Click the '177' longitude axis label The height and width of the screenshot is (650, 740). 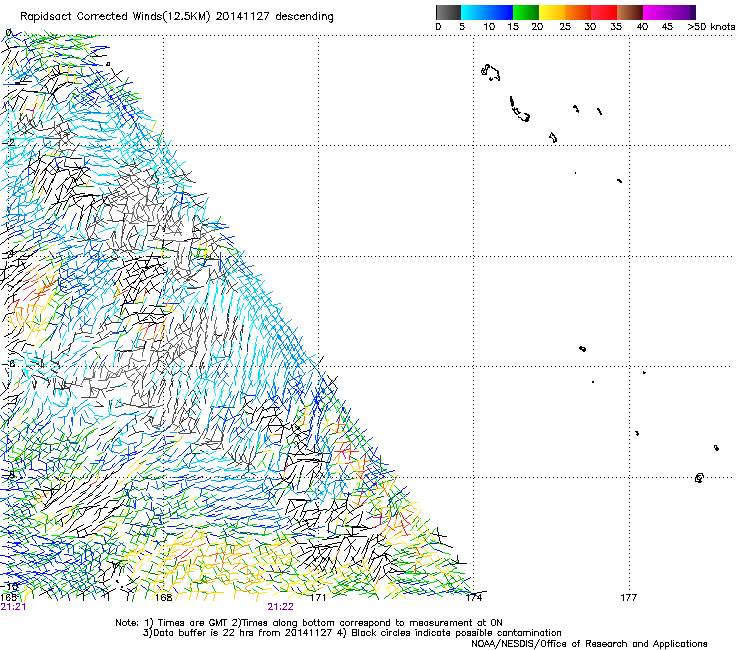pos(629,598)
